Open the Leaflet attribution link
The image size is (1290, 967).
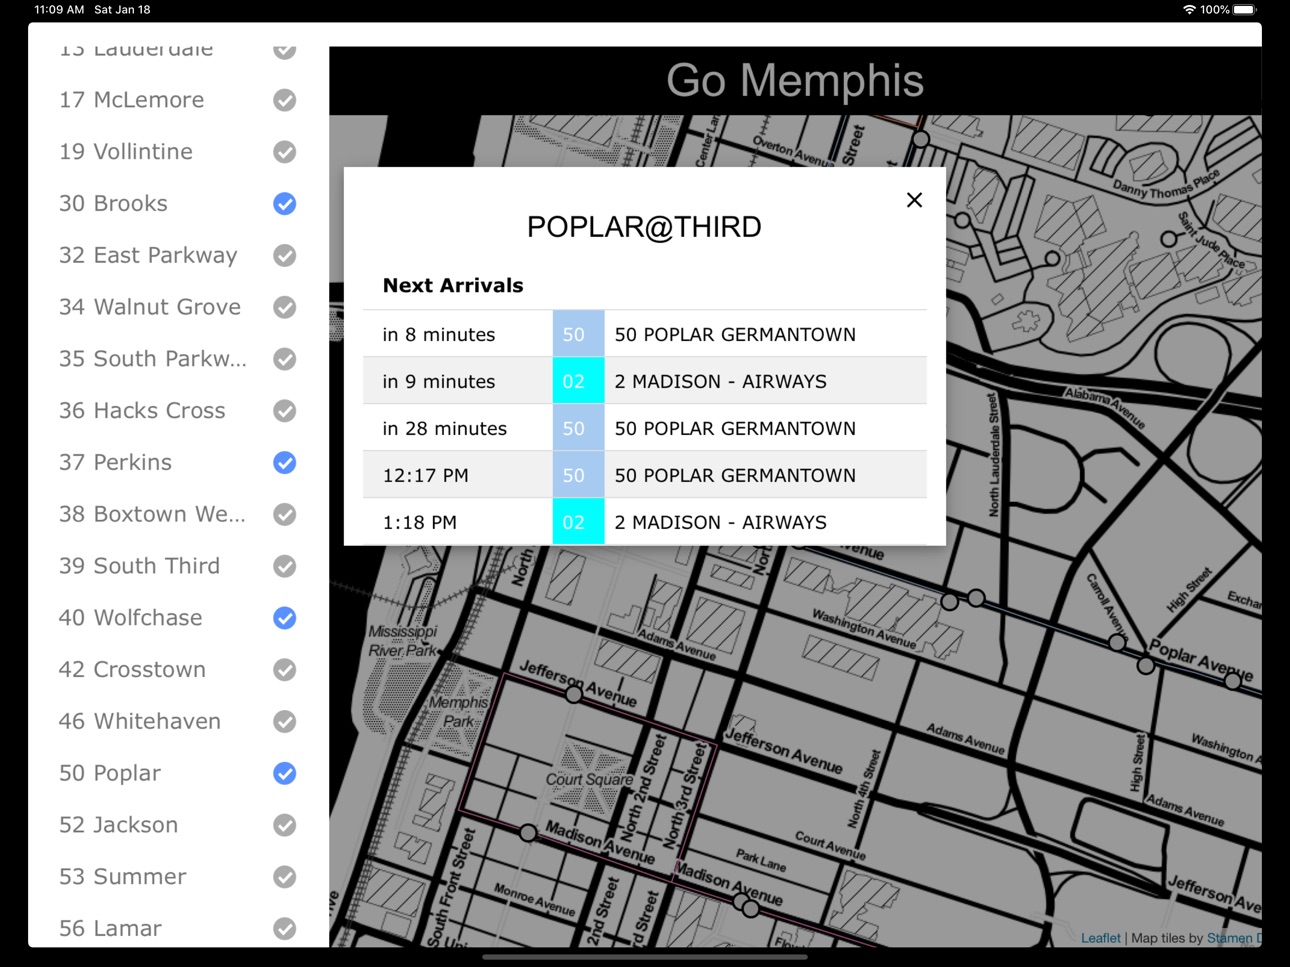pyautogui.click(x=1100, y=938)
